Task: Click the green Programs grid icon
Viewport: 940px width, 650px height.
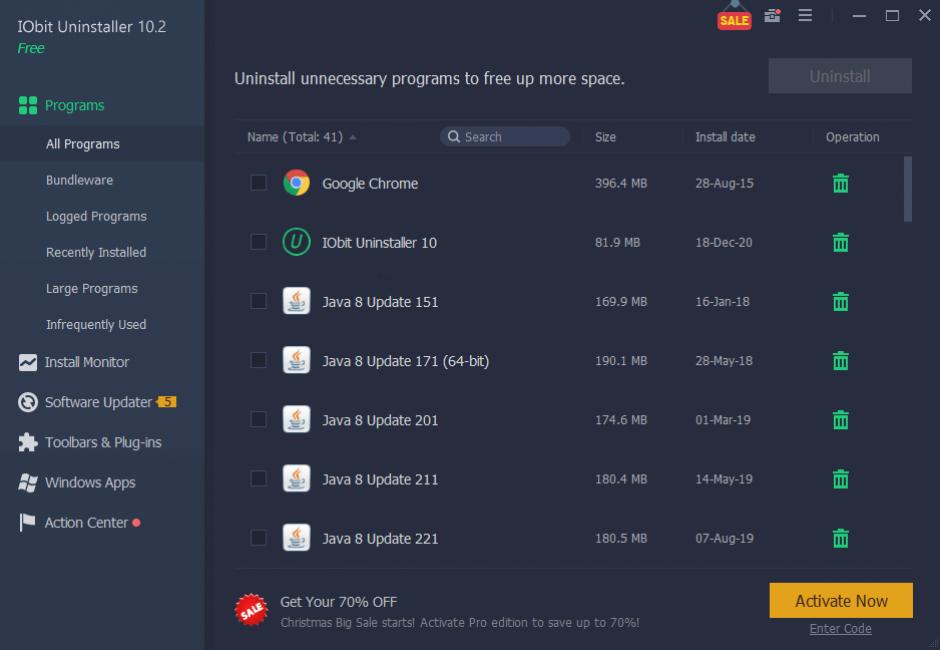Action: (x=28, y=106)
